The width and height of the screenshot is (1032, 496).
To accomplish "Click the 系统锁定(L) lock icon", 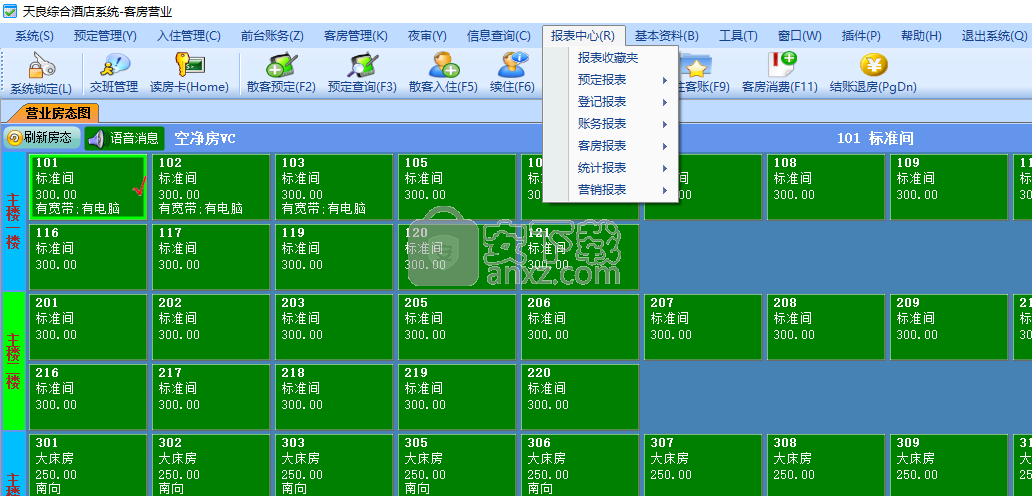I will tap(41, 65).
